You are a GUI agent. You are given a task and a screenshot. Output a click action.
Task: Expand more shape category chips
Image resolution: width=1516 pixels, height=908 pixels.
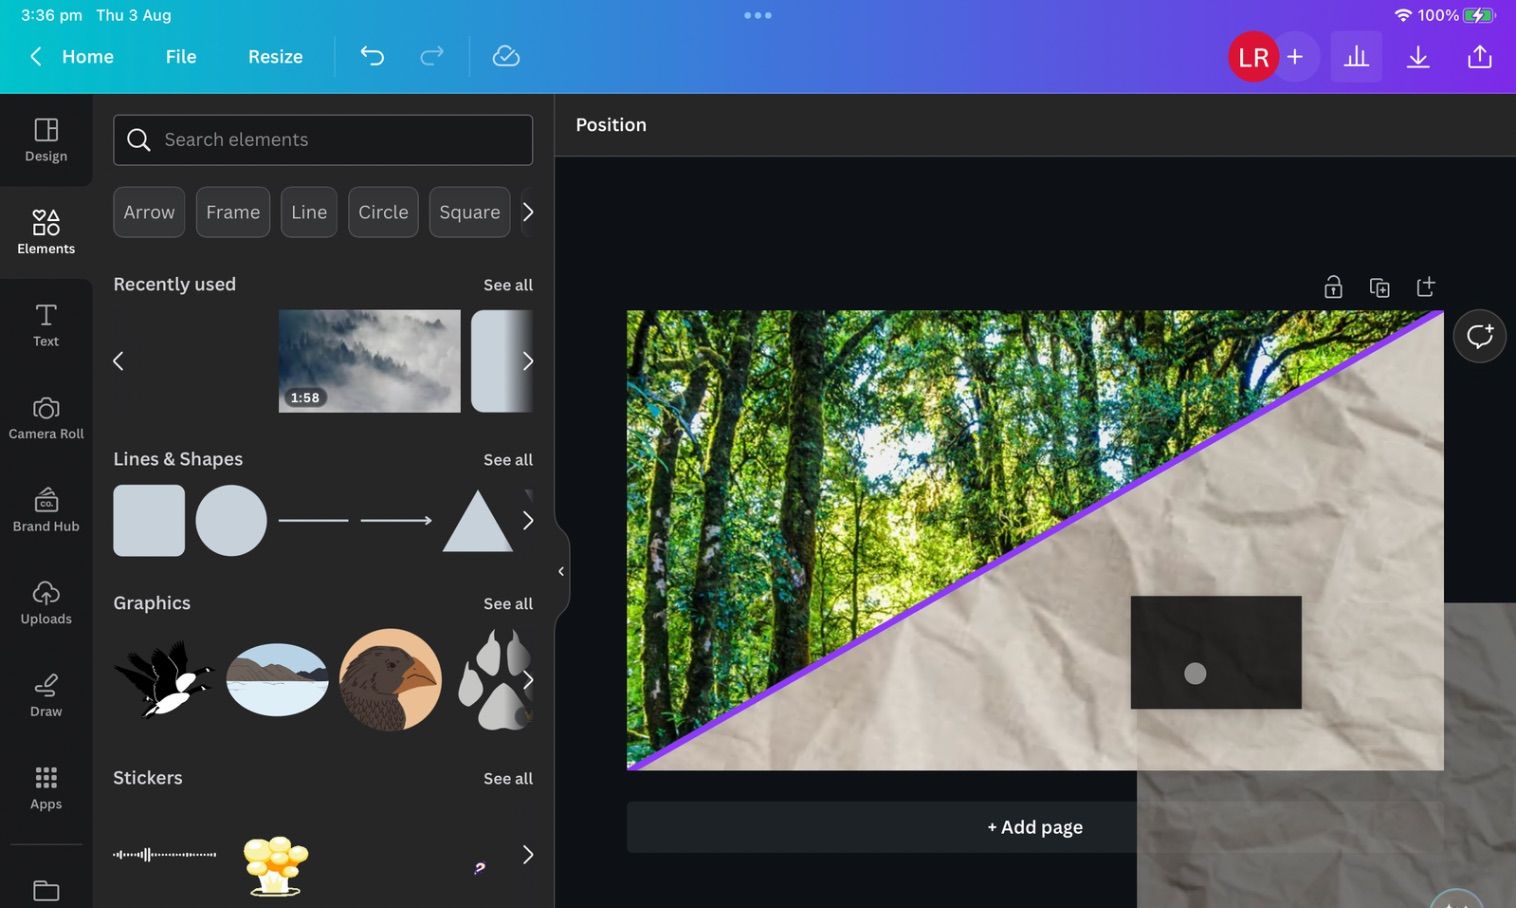(528, 212)
